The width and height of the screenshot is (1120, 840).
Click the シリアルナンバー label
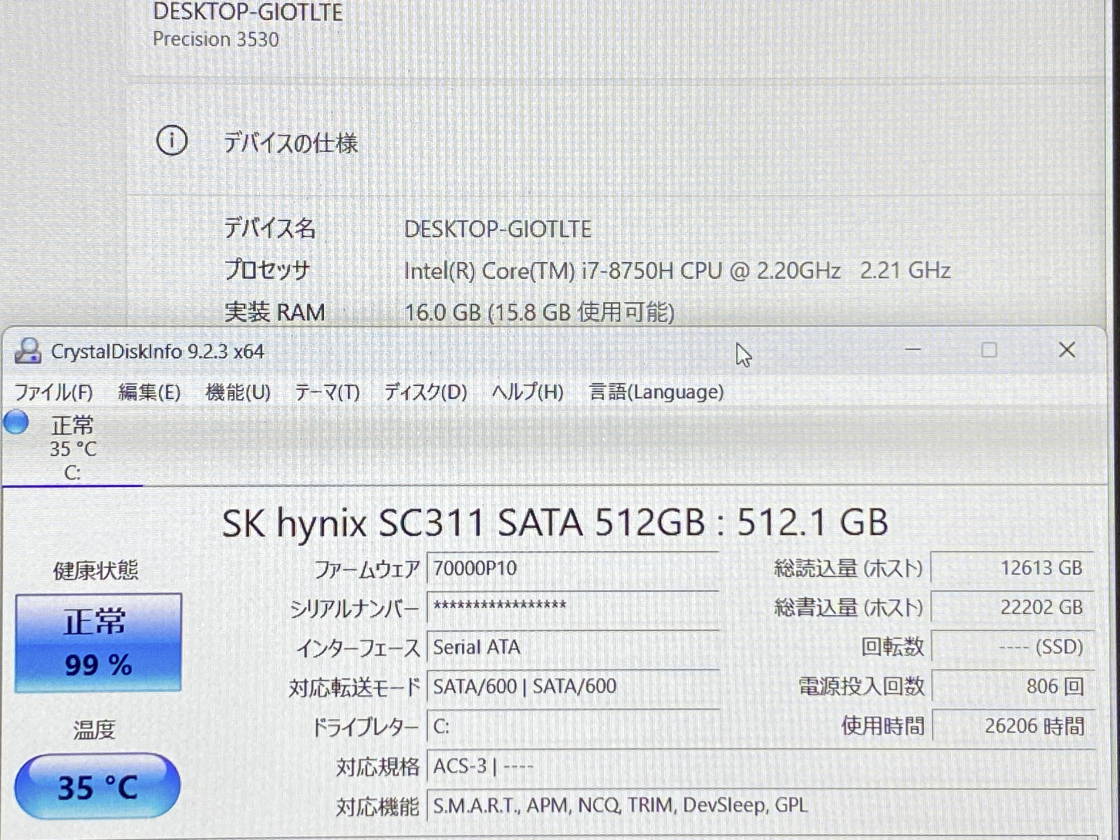[x=354, y=609]
